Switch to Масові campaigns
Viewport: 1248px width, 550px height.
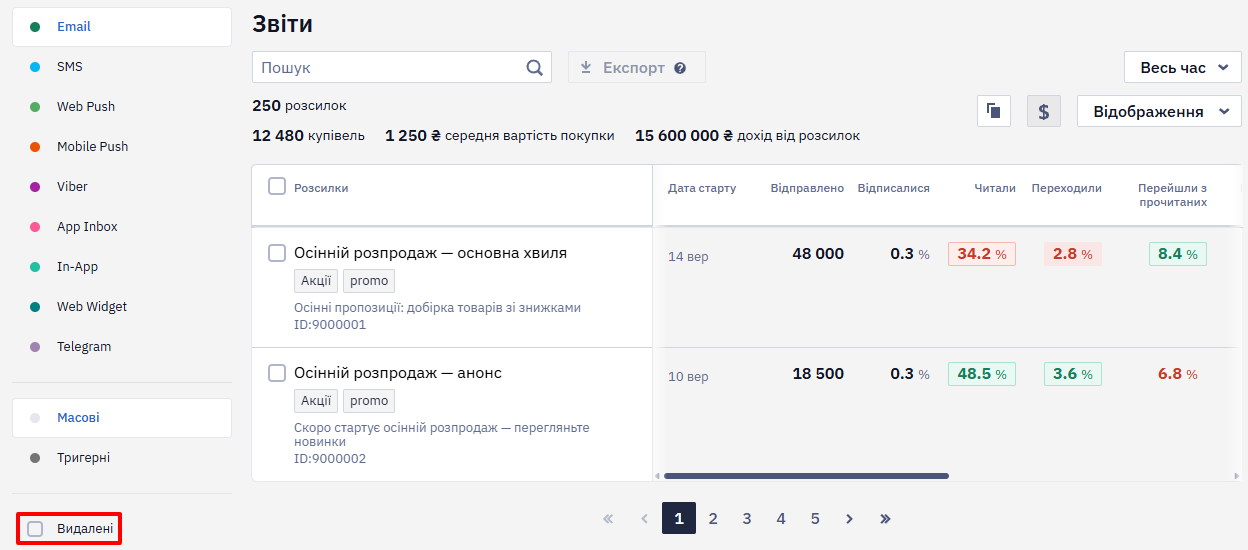[x=122, y=418]
